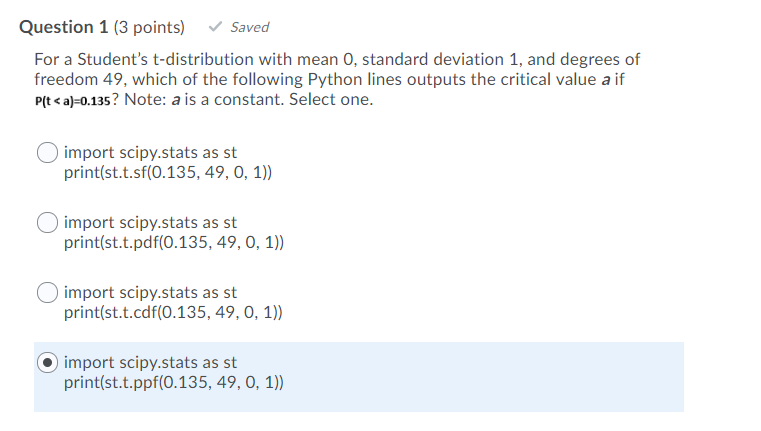Viewport: 761px width, 431px height.
Task: Click the import line above the st.t.cdf print
Action: coord(150,293)
